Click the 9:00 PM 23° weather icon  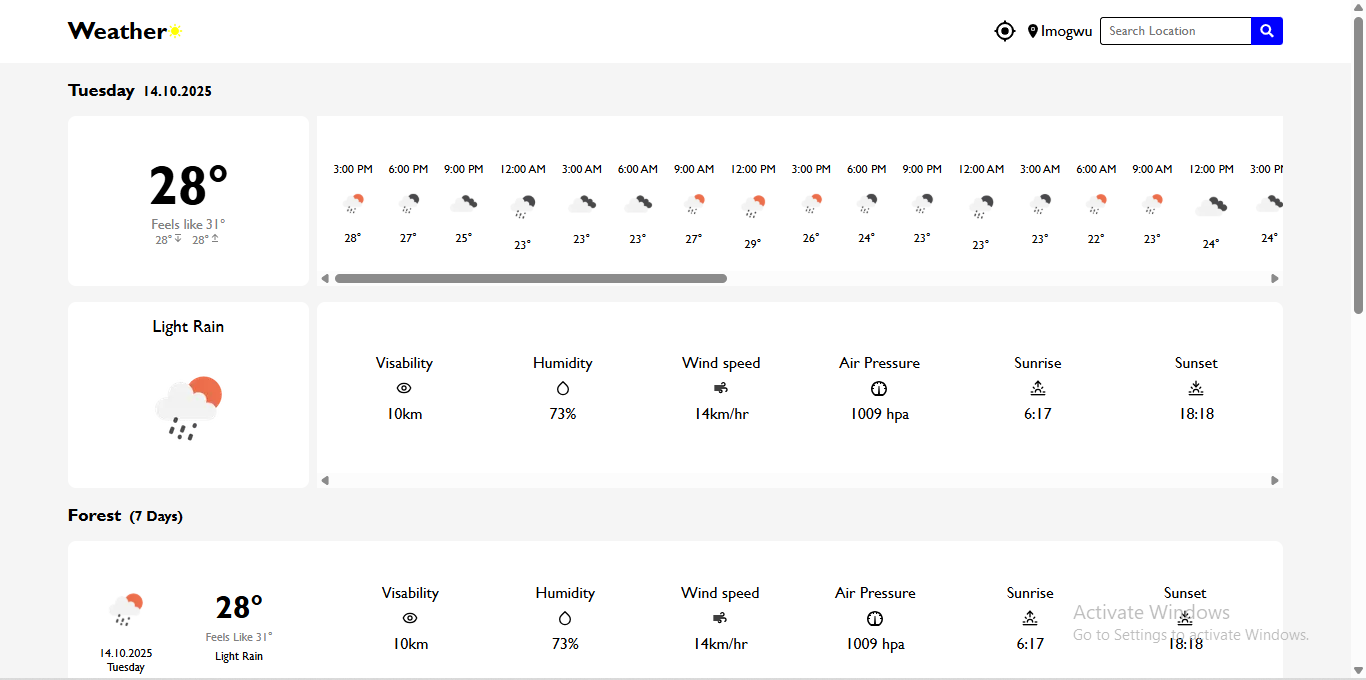[x=922, y=204]
